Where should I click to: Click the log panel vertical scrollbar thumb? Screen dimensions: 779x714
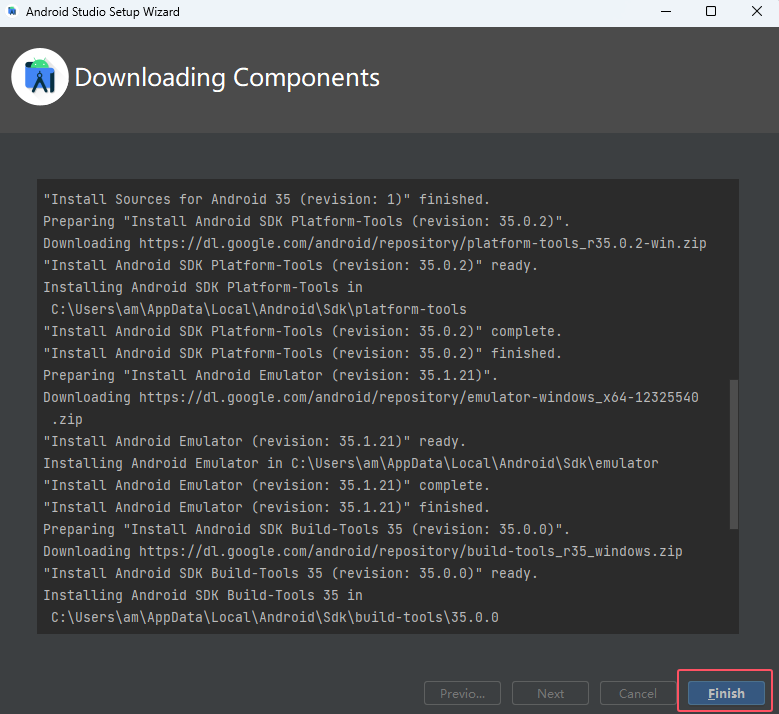coord(733,454)
